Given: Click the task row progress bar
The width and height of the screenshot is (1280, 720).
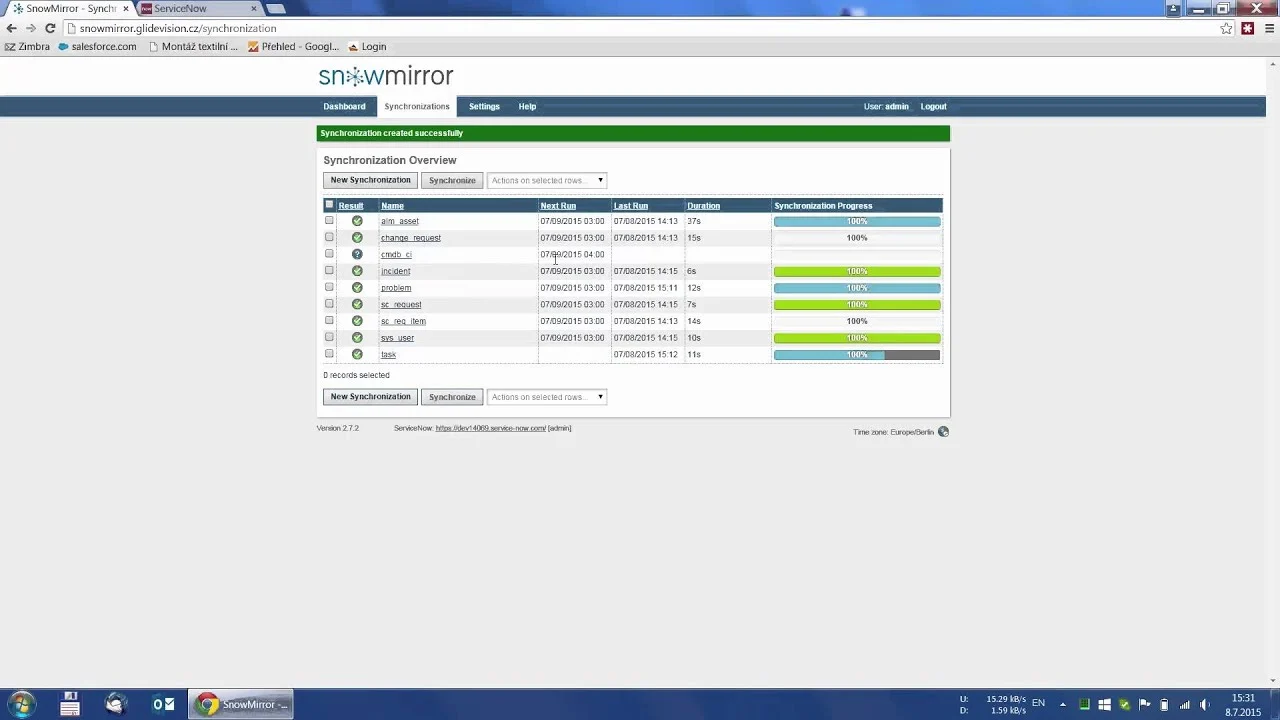Looking at the screenshot, I should tap(857, 355).
